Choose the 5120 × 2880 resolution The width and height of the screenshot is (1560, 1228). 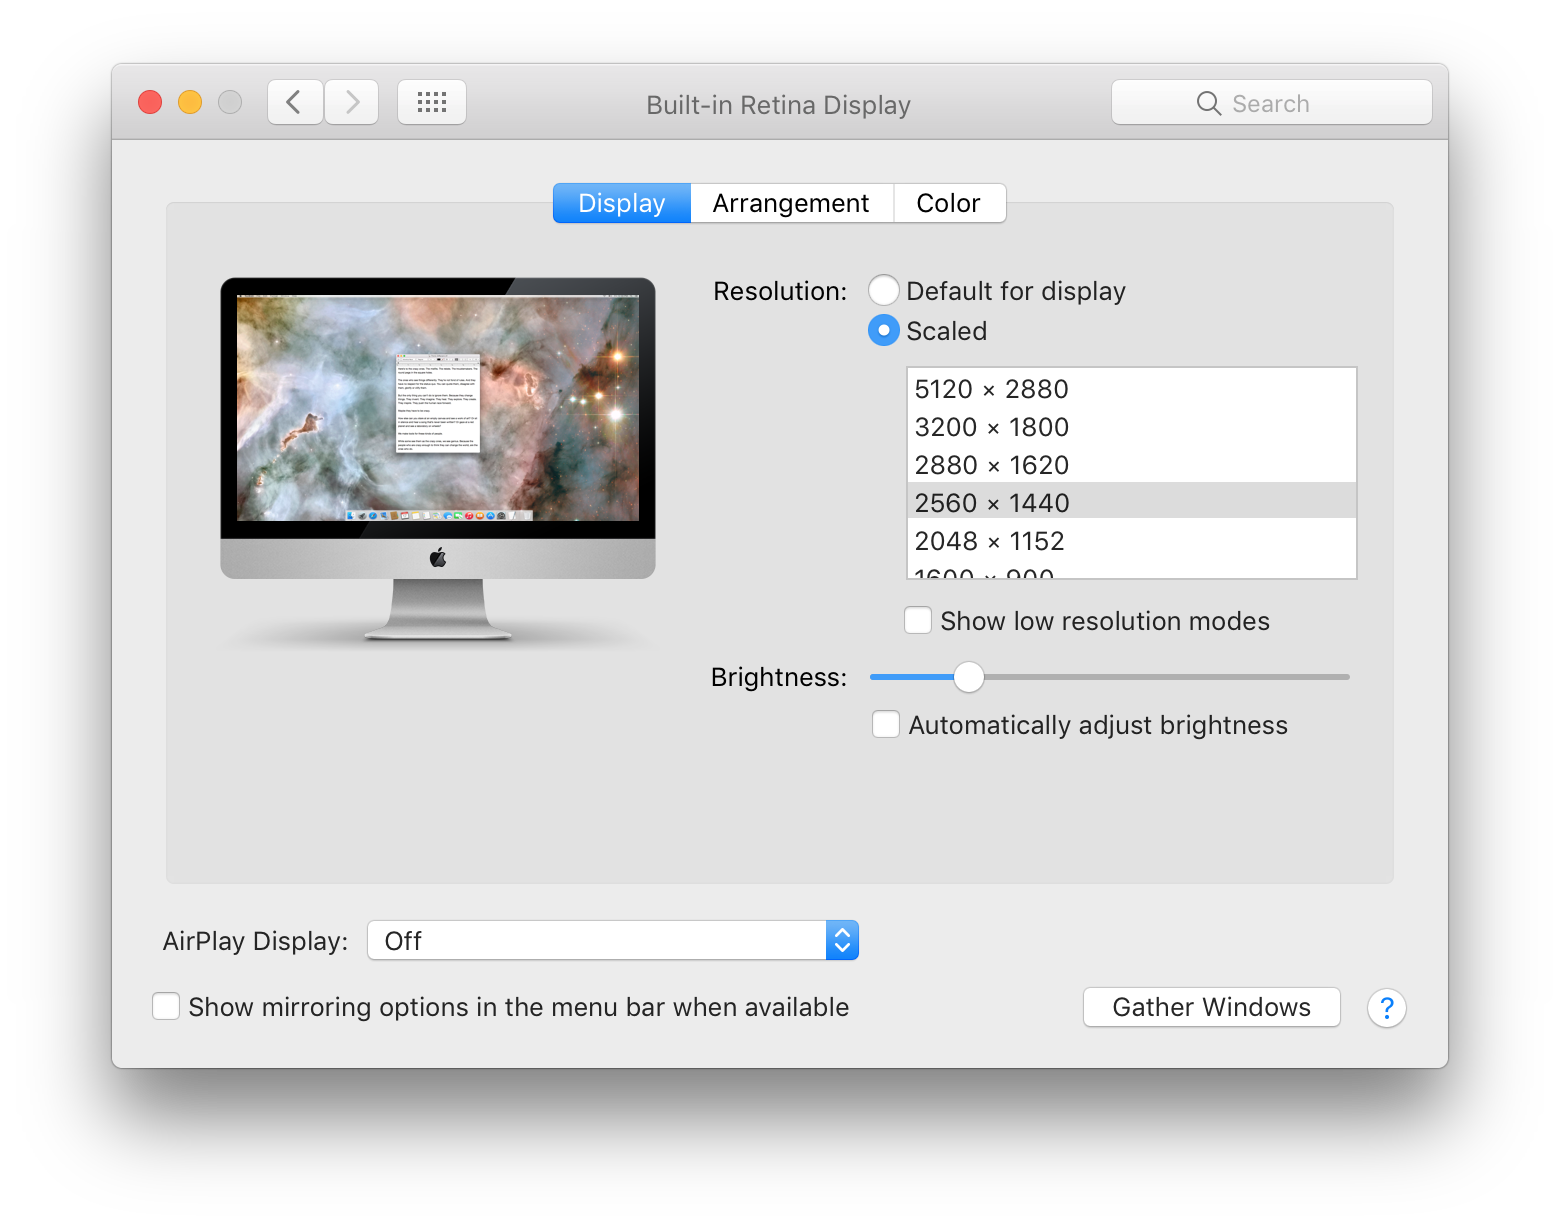(1132, 389)
